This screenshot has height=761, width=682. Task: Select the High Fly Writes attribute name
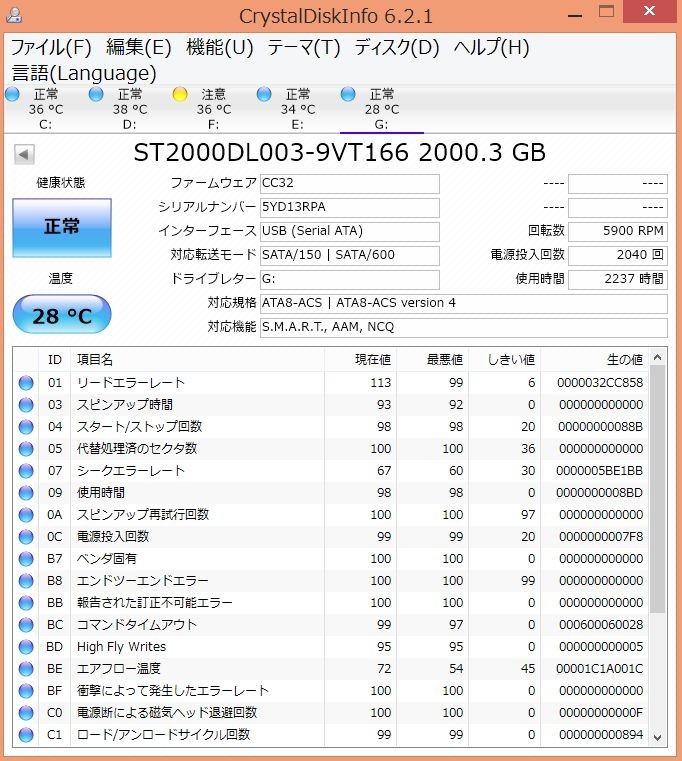tap(121, 647)
